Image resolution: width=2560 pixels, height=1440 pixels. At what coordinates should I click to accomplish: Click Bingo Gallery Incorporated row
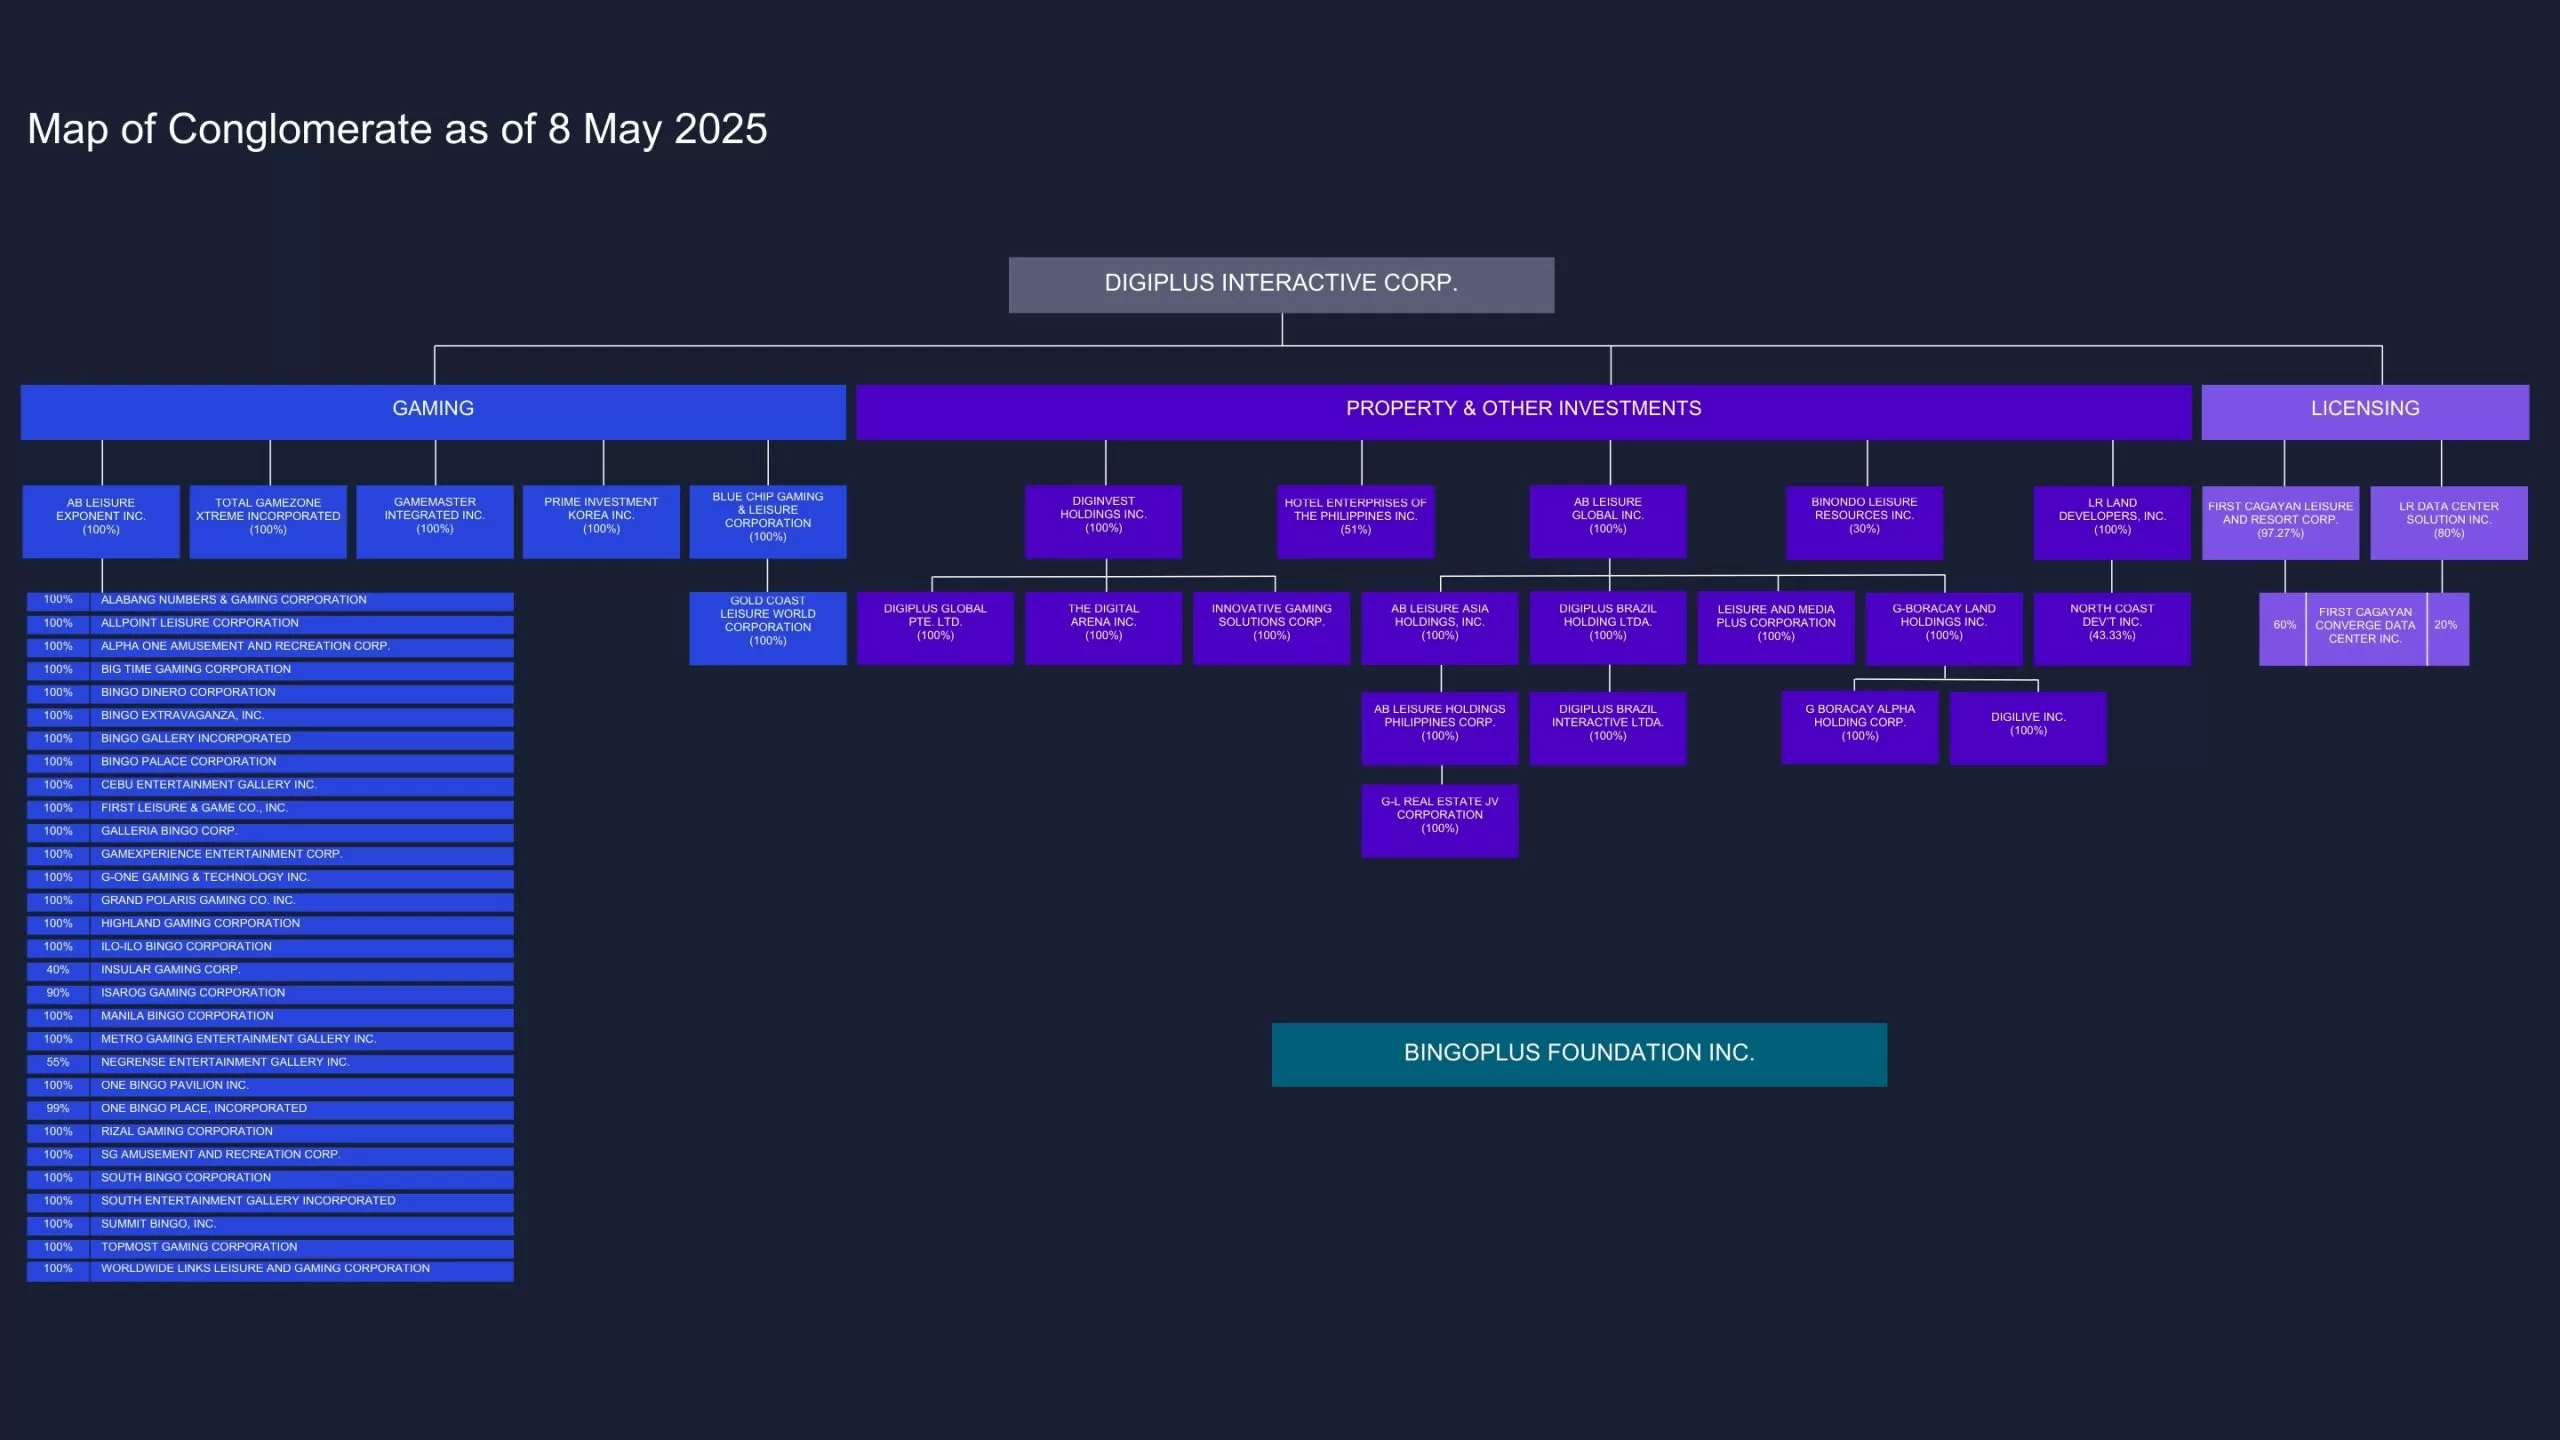[x=270, y=739]
